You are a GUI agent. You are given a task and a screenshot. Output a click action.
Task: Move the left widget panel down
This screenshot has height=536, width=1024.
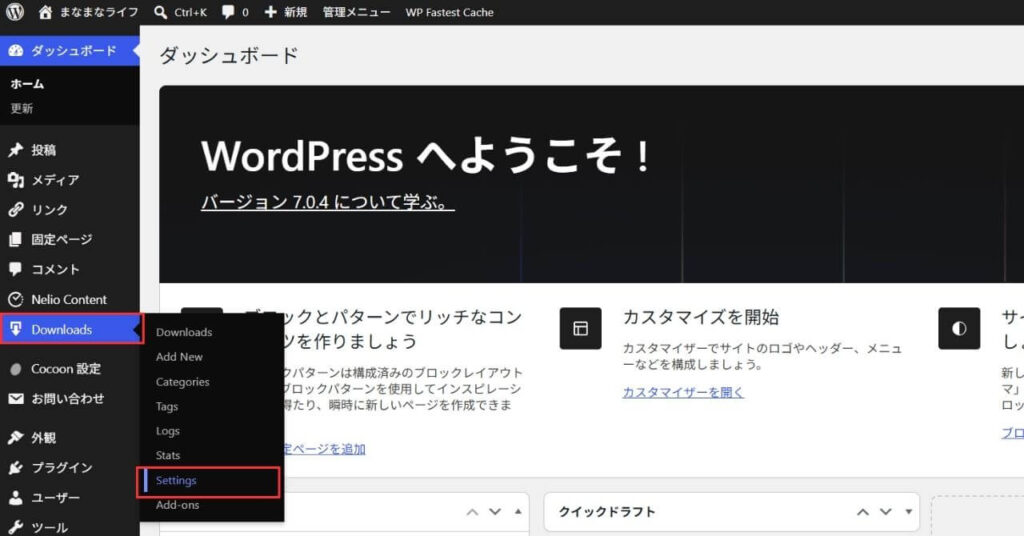coord(495,512)
